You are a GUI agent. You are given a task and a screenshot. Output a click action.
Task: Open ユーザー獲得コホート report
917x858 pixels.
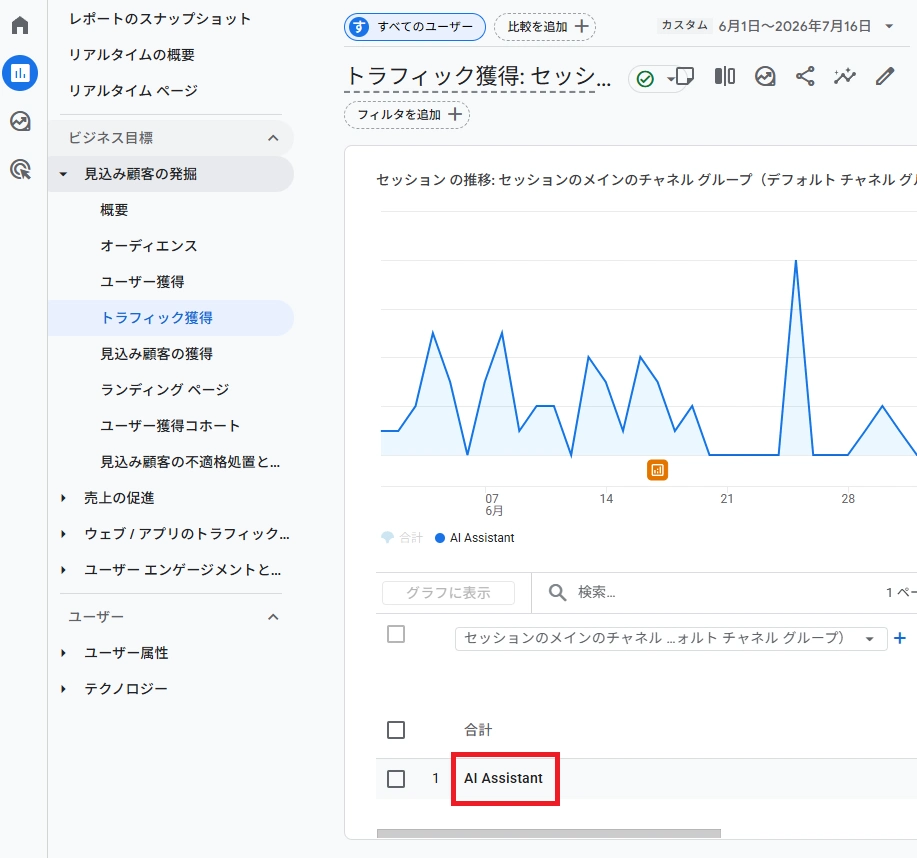point(170,426)
